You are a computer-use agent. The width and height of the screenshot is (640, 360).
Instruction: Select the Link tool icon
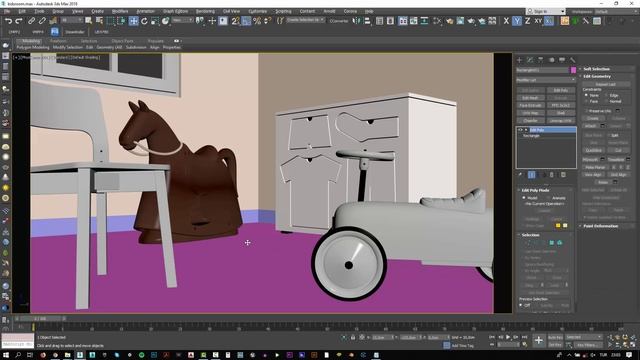point(31,21)
